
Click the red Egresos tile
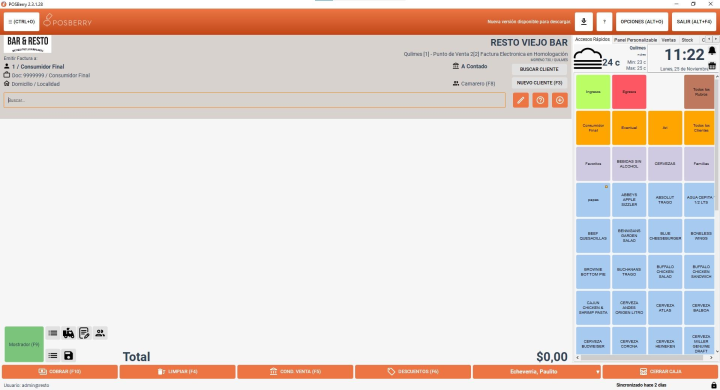(x=629, y=92)
